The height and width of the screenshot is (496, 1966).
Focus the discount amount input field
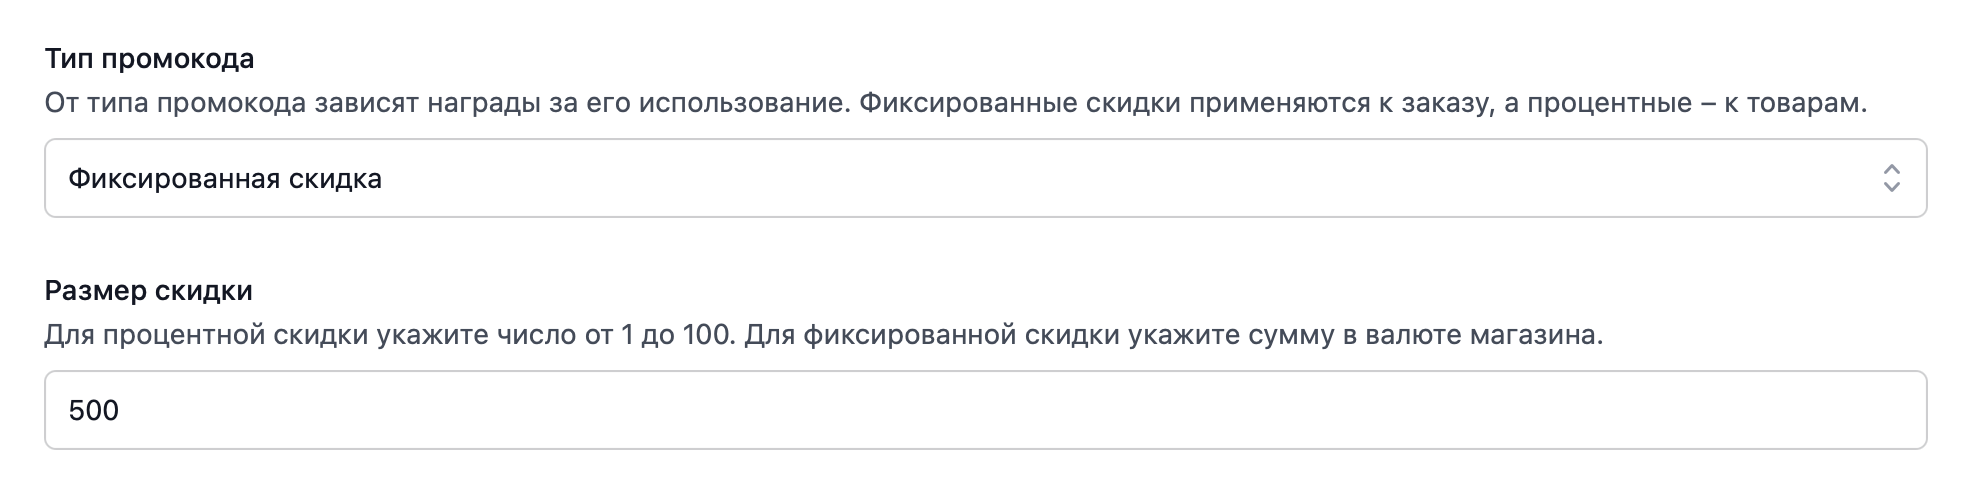985,411
